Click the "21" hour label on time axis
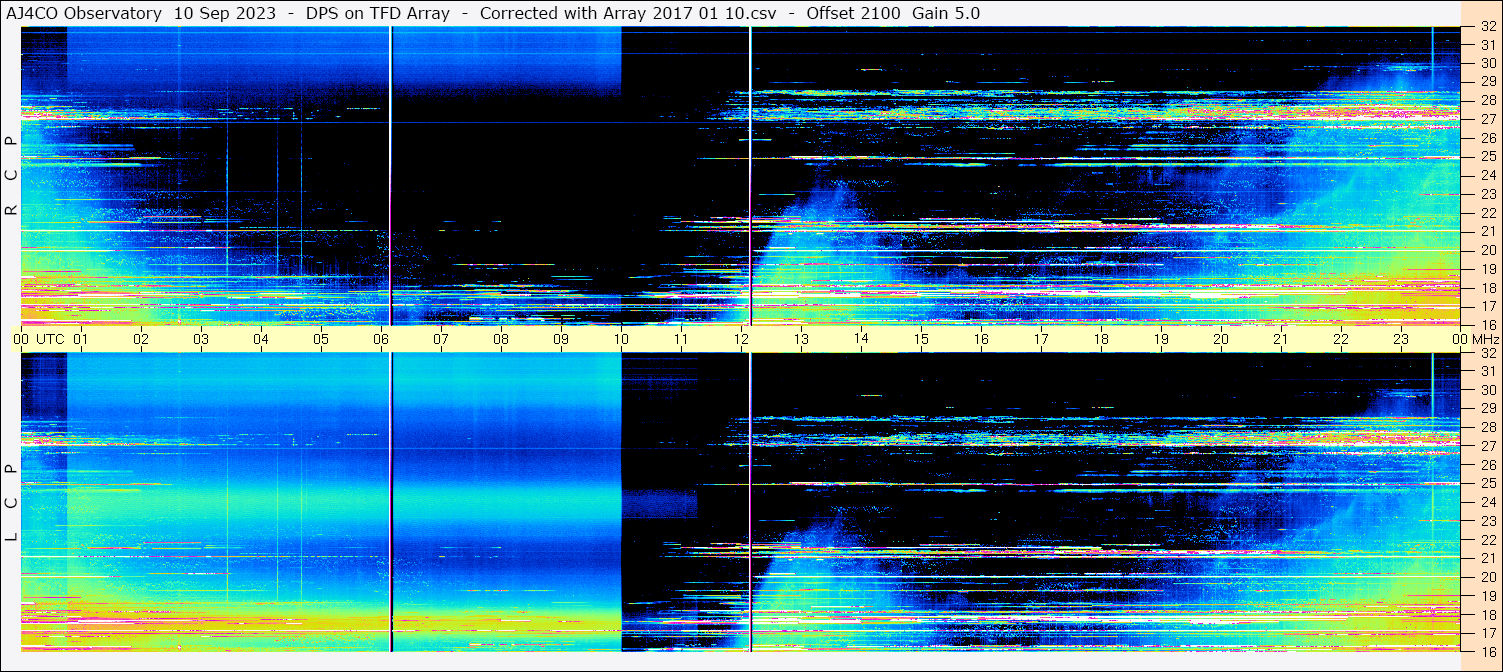 (x=1281, y=339)
